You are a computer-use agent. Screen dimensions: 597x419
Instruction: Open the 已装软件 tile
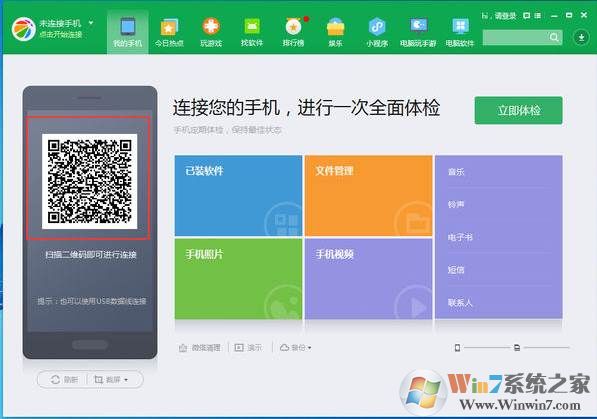click(238, 195)
